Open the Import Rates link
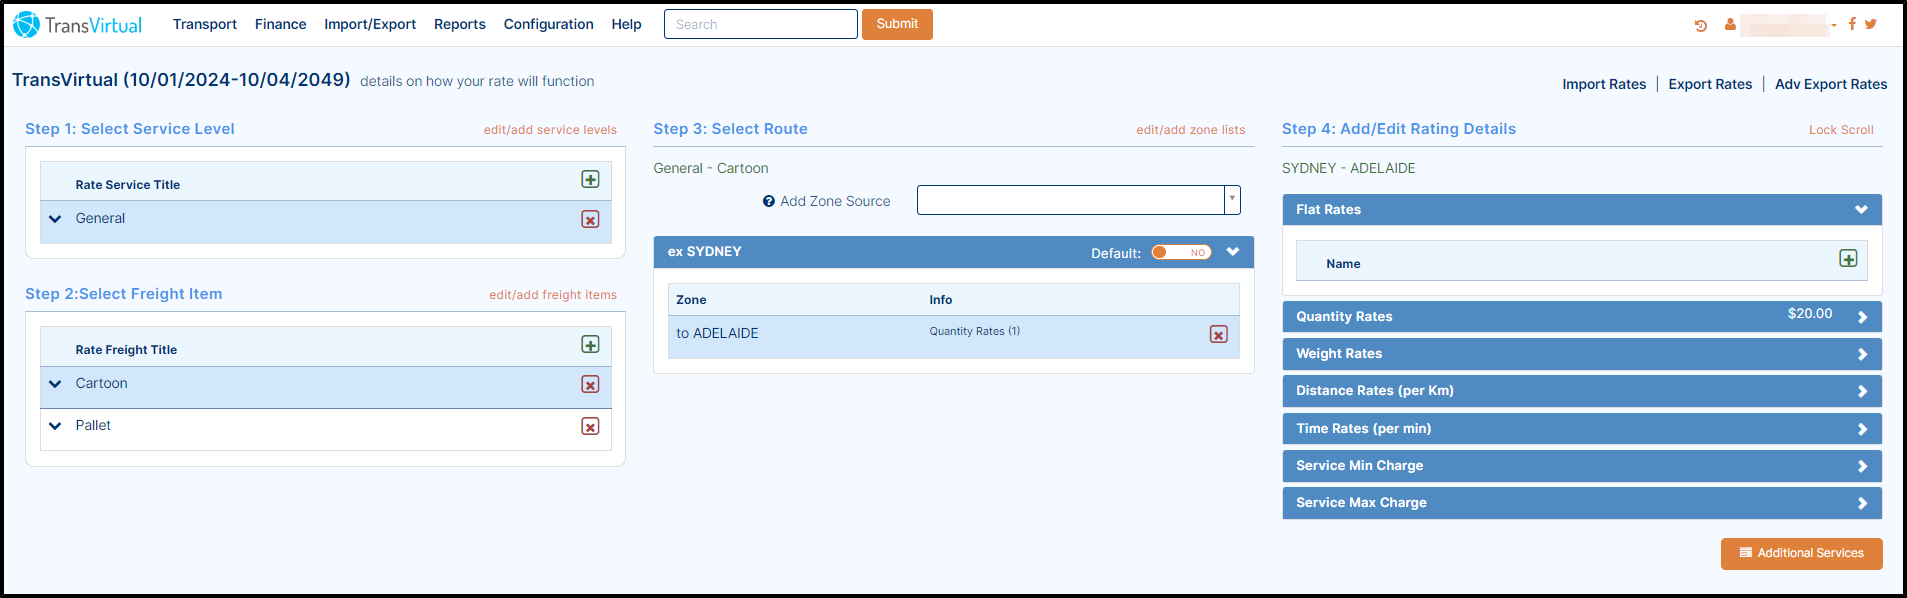The height and width of the screenshot is (598, 1907). point(1604,84)
